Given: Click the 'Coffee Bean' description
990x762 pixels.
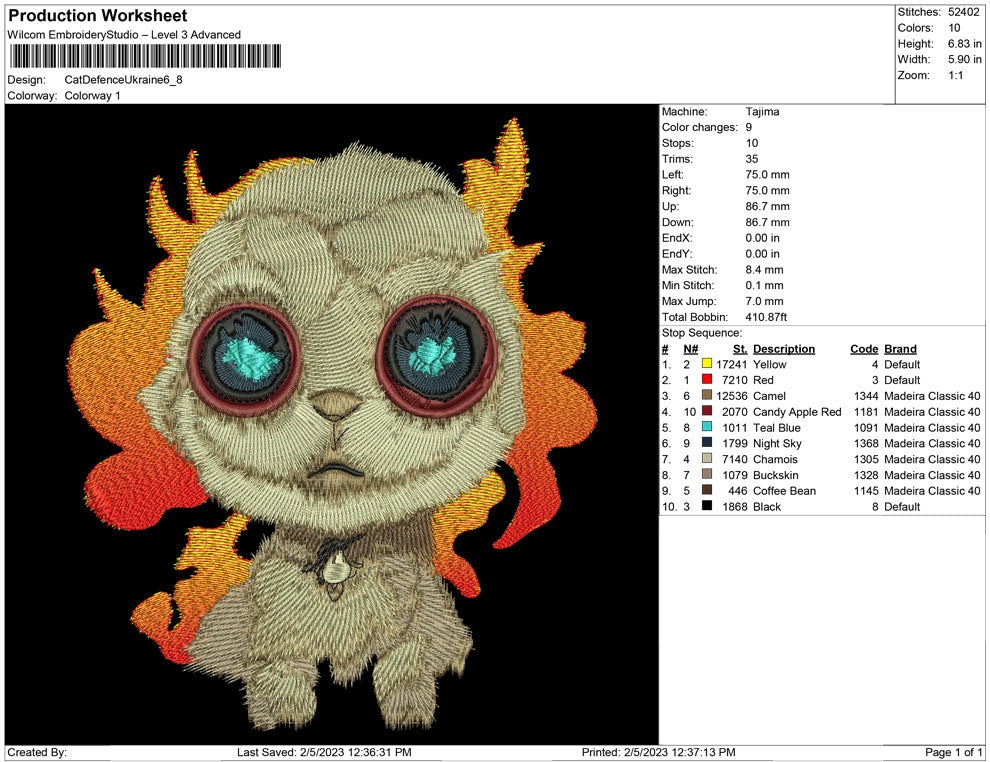Looking at the screenshot, I should (x=784, y=491).
